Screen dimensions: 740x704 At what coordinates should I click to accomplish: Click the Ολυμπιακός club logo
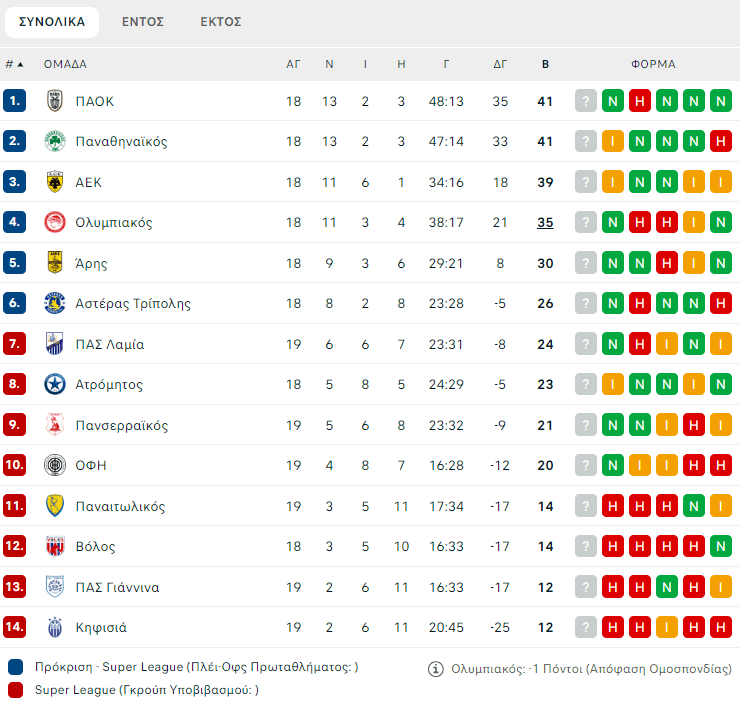click(x=55, y=222)
